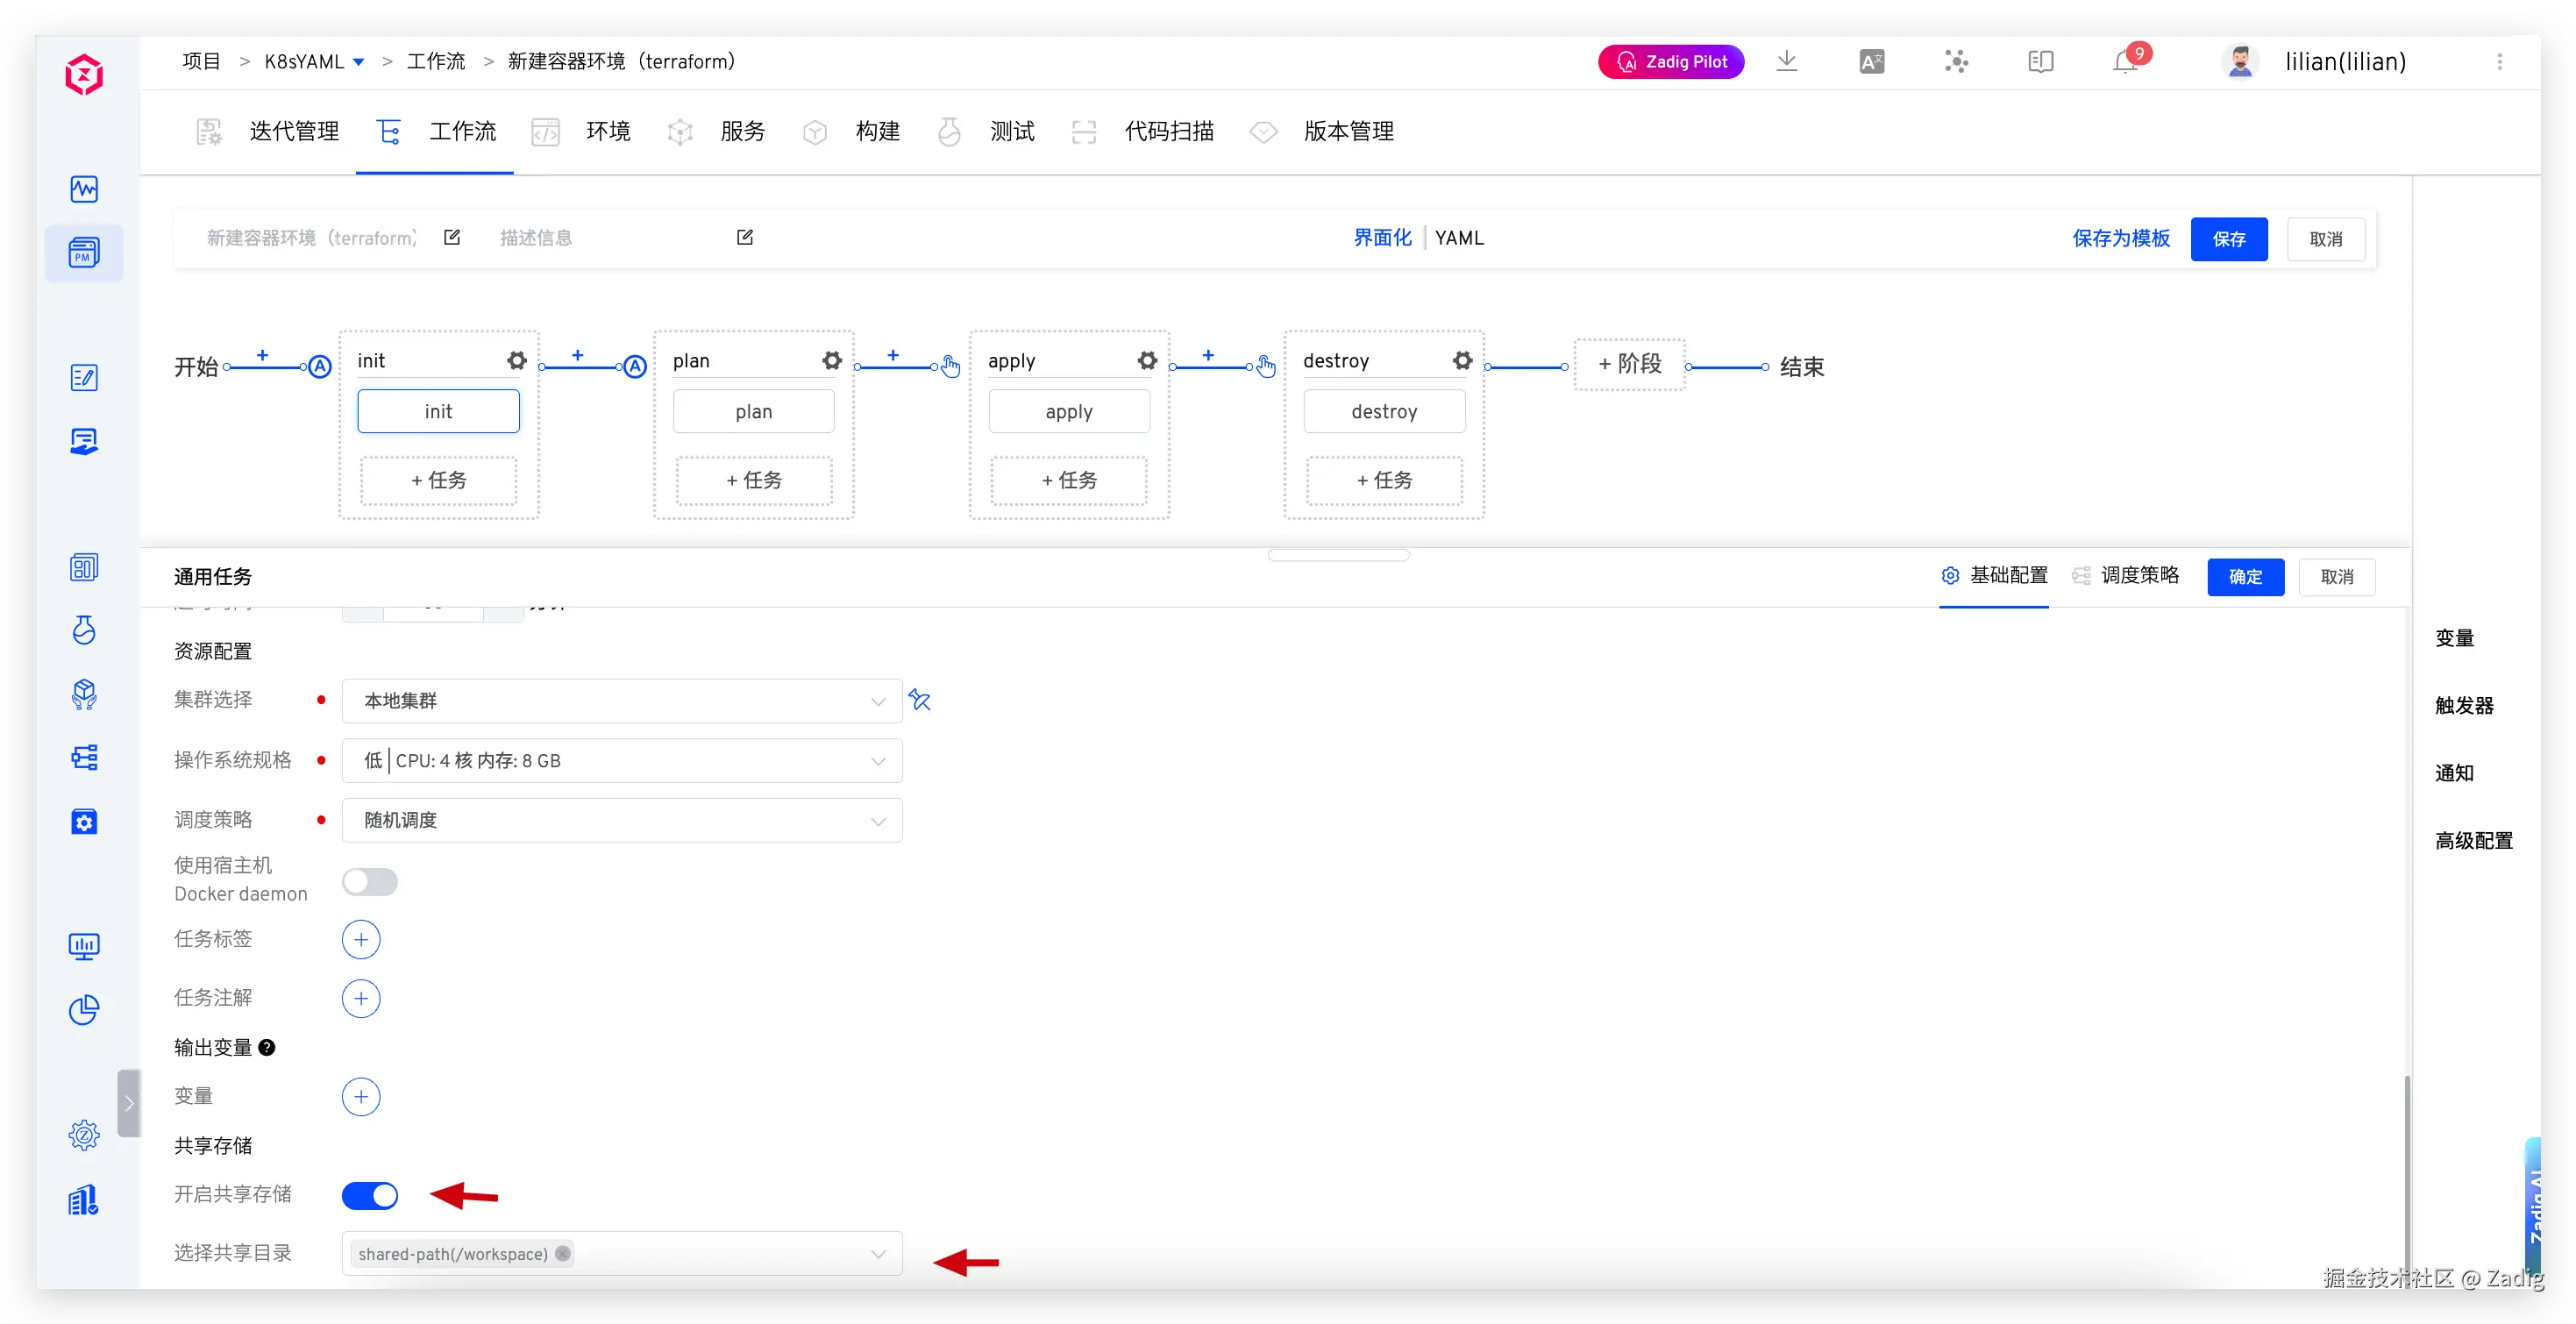2576x1324 pixels.
Task: Disable the shared storage switch
Action: [370, 1195]
